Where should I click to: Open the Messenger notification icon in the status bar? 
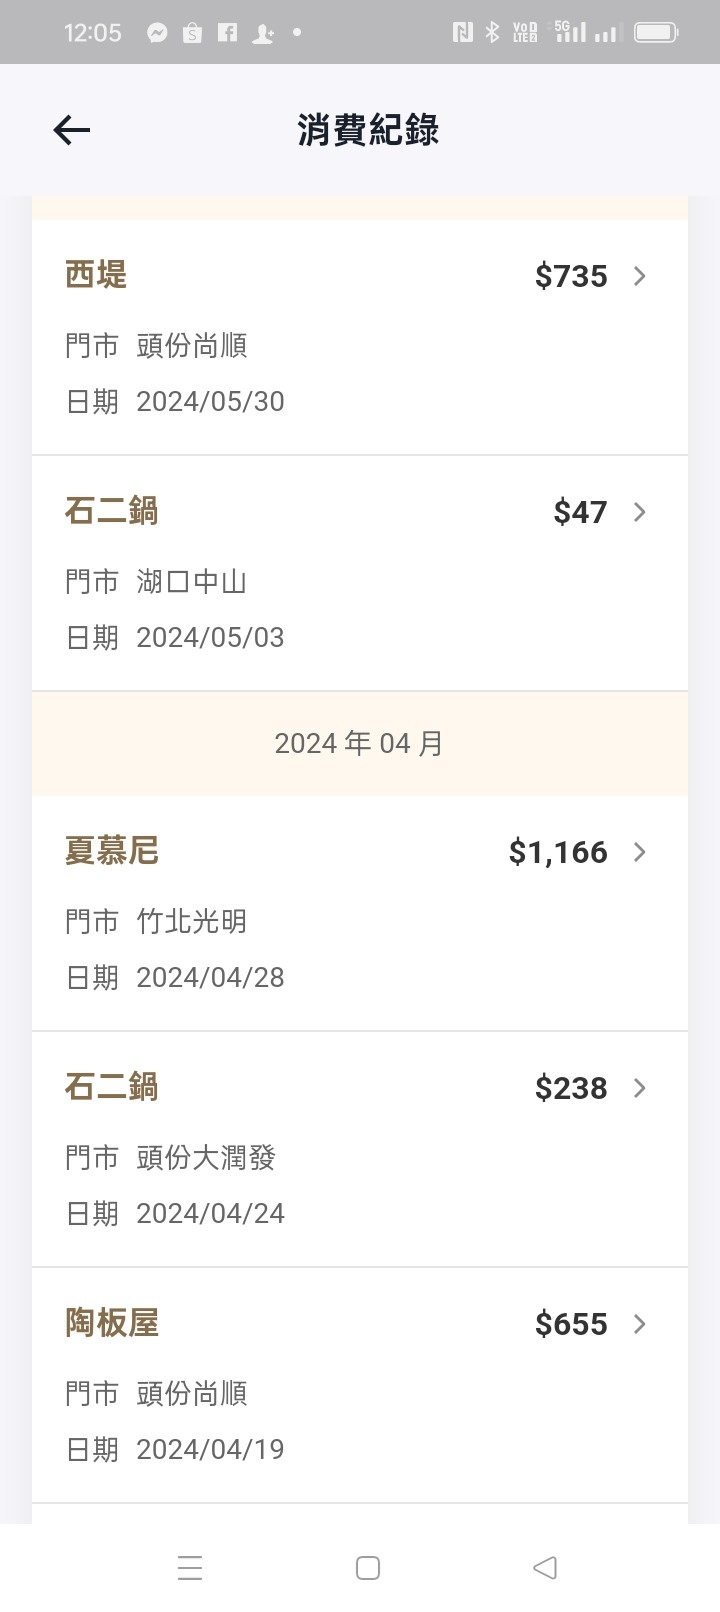[x=157, y=33]
